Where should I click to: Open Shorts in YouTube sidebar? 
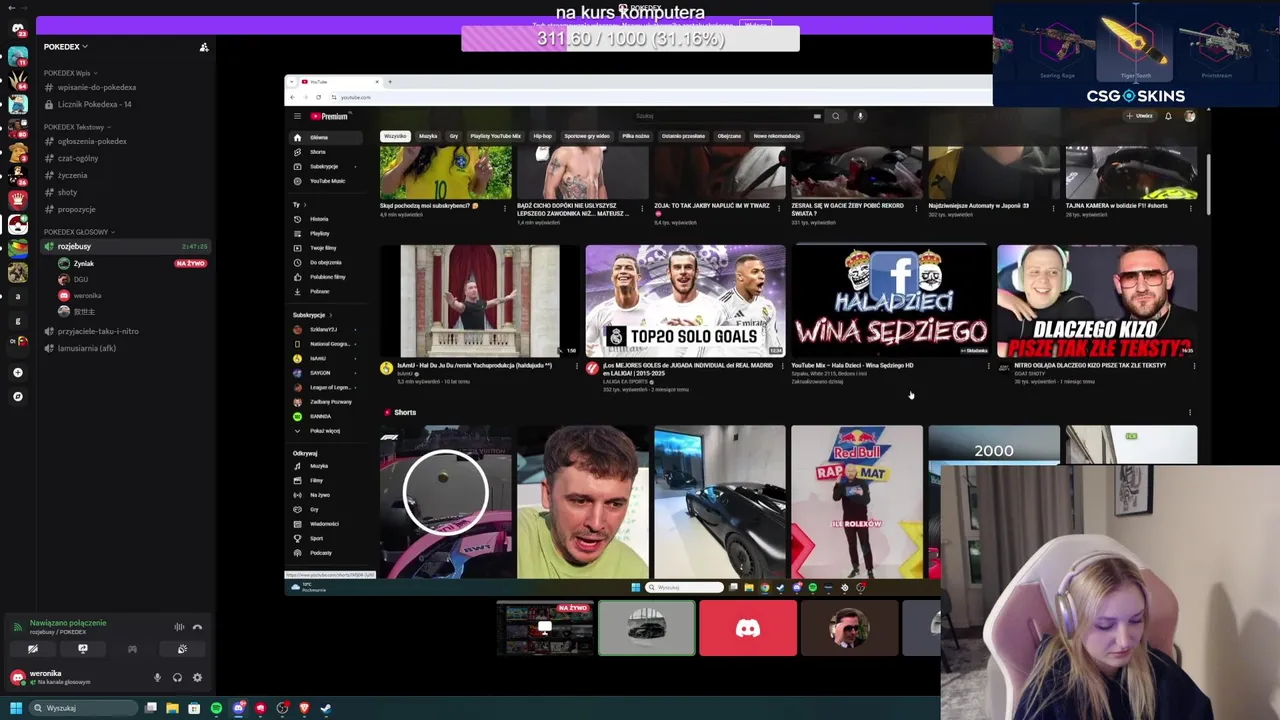pyautogui.click(x=325, y=152)
